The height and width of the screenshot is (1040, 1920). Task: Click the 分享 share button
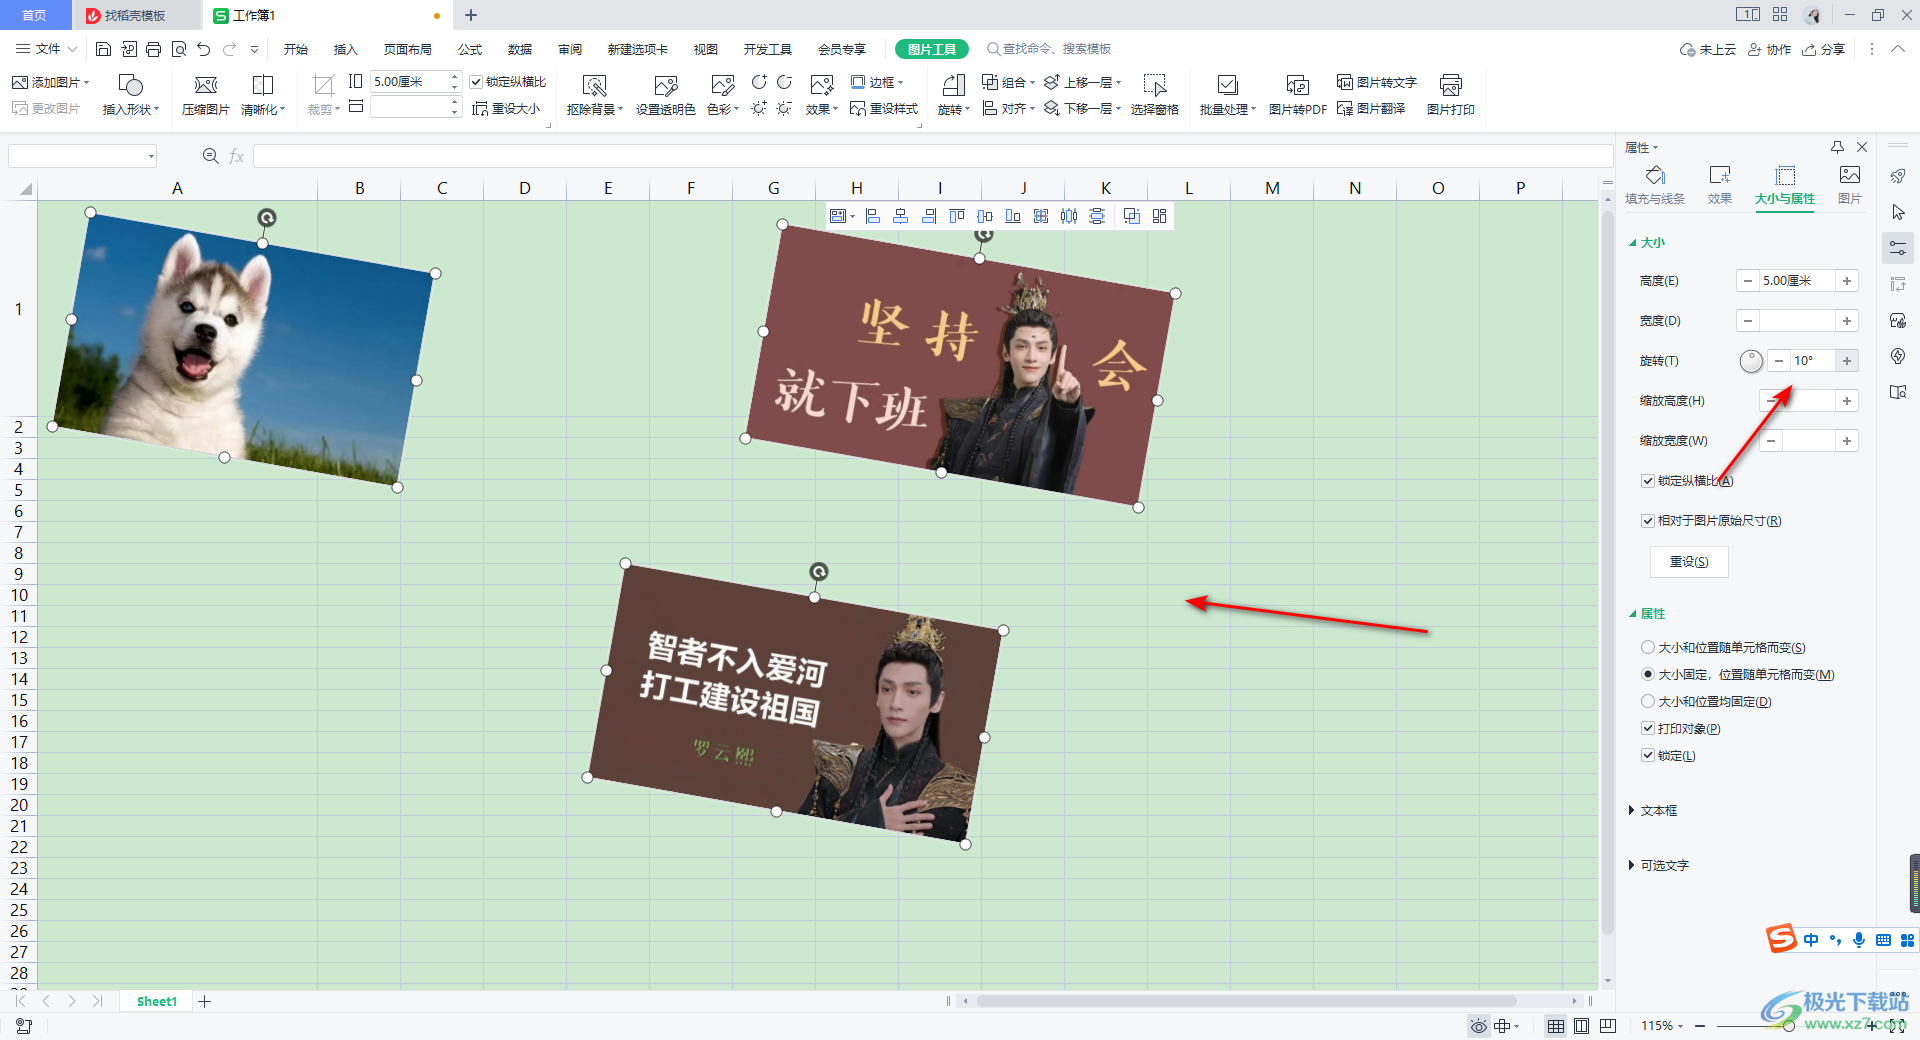click(1824, 49)
